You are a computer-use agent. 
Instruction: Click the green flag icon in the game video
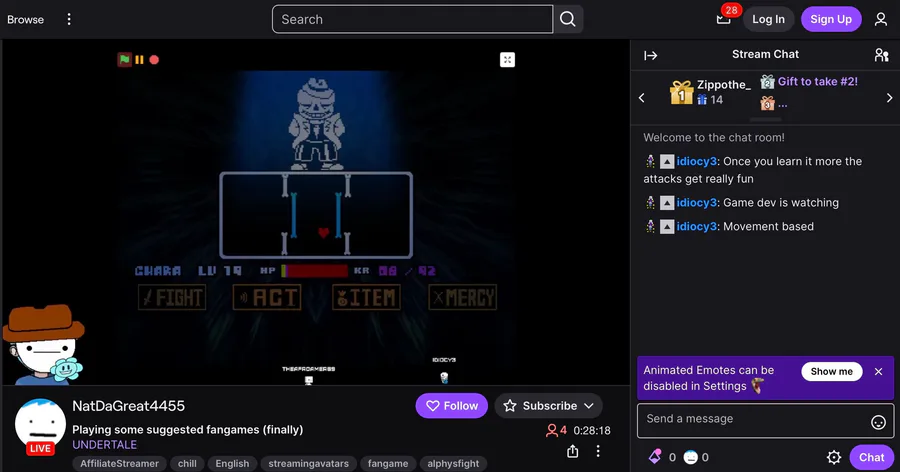(125, 59)
